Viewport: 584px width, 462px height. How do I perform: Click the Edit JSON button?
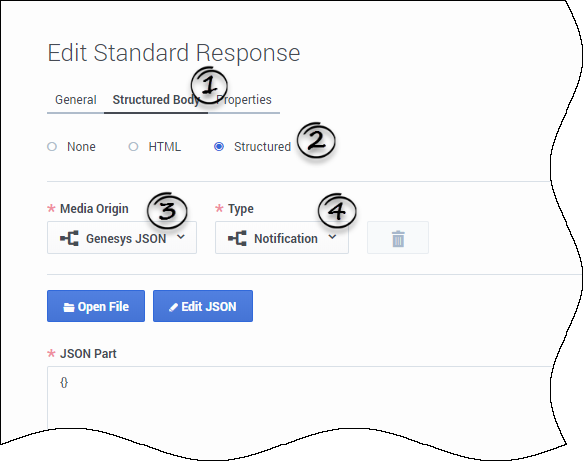click(203, 306)
